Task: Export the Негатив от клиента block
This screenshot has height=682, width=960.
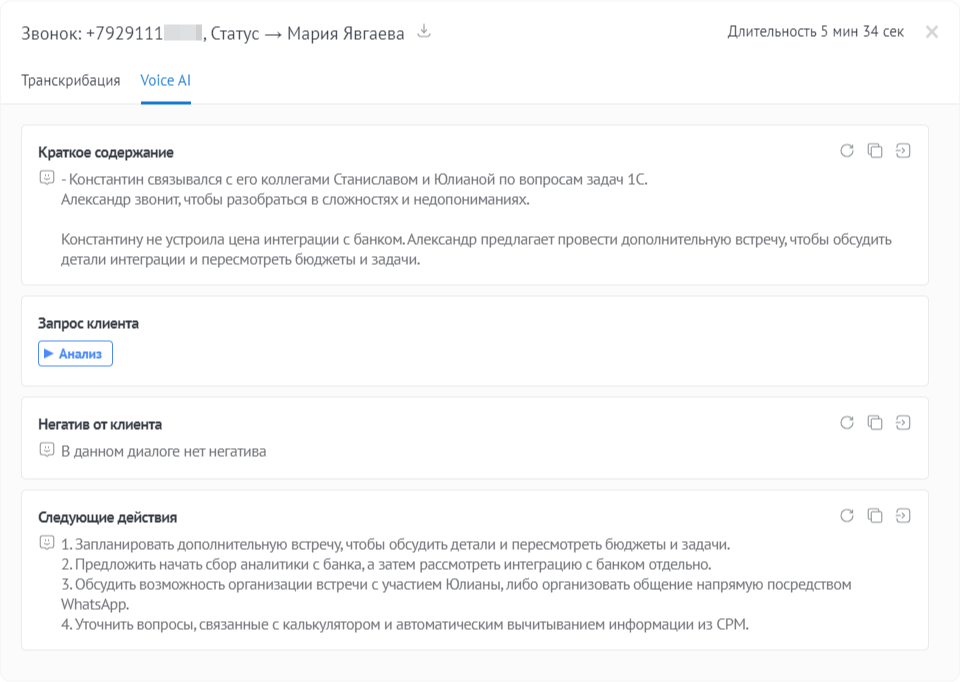Action: point(903,422)
